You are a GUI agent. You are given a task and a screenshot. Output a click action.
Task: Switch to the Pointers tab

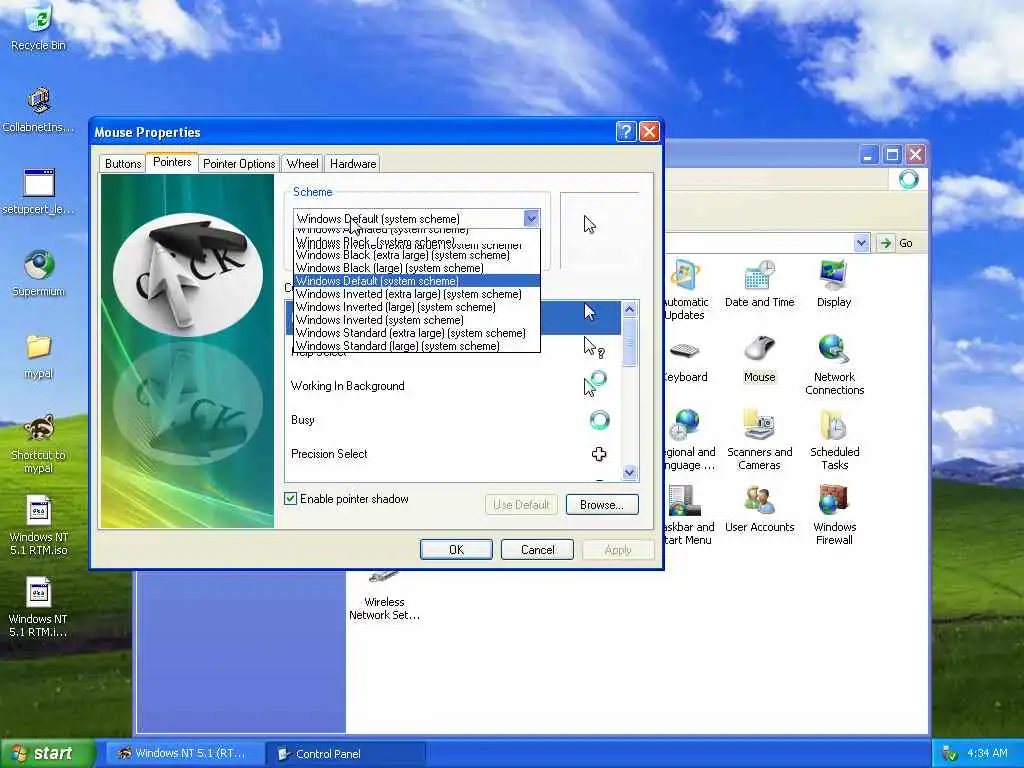(x=172, y=162)
